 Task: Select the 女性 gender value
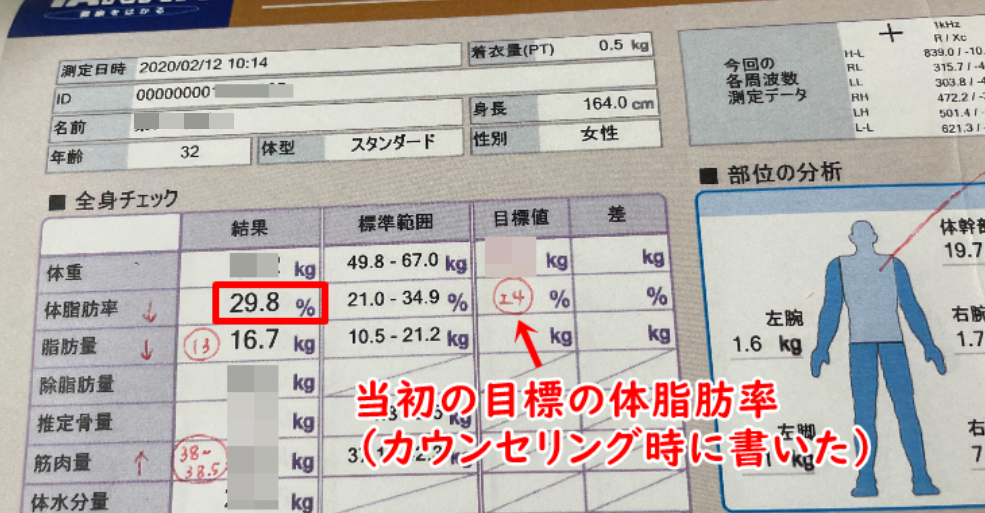point(599,133)
